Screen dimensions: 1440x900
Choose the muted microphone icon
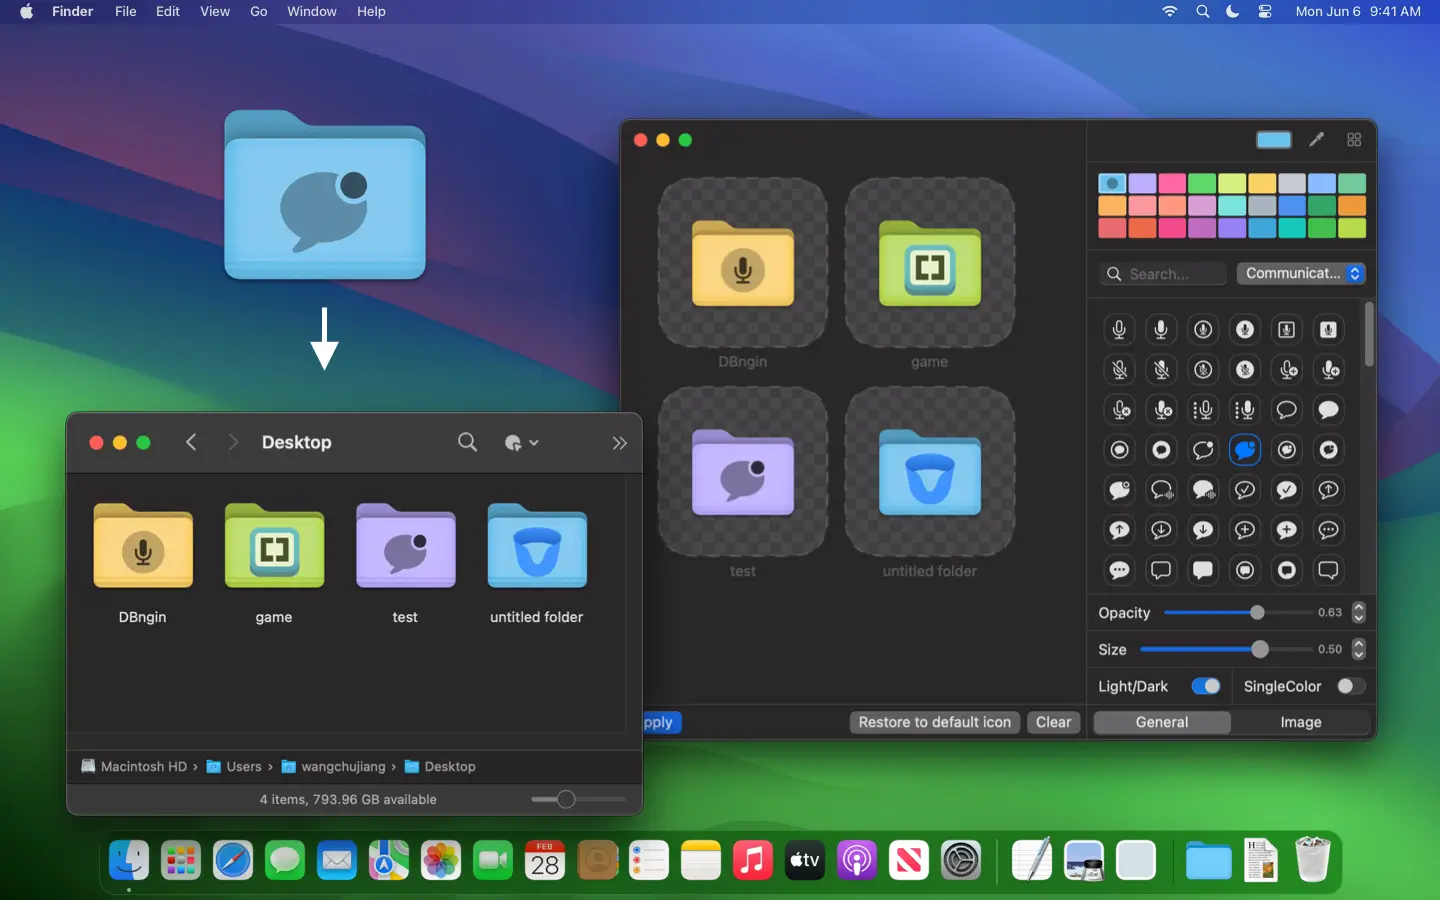[1119, 370]
